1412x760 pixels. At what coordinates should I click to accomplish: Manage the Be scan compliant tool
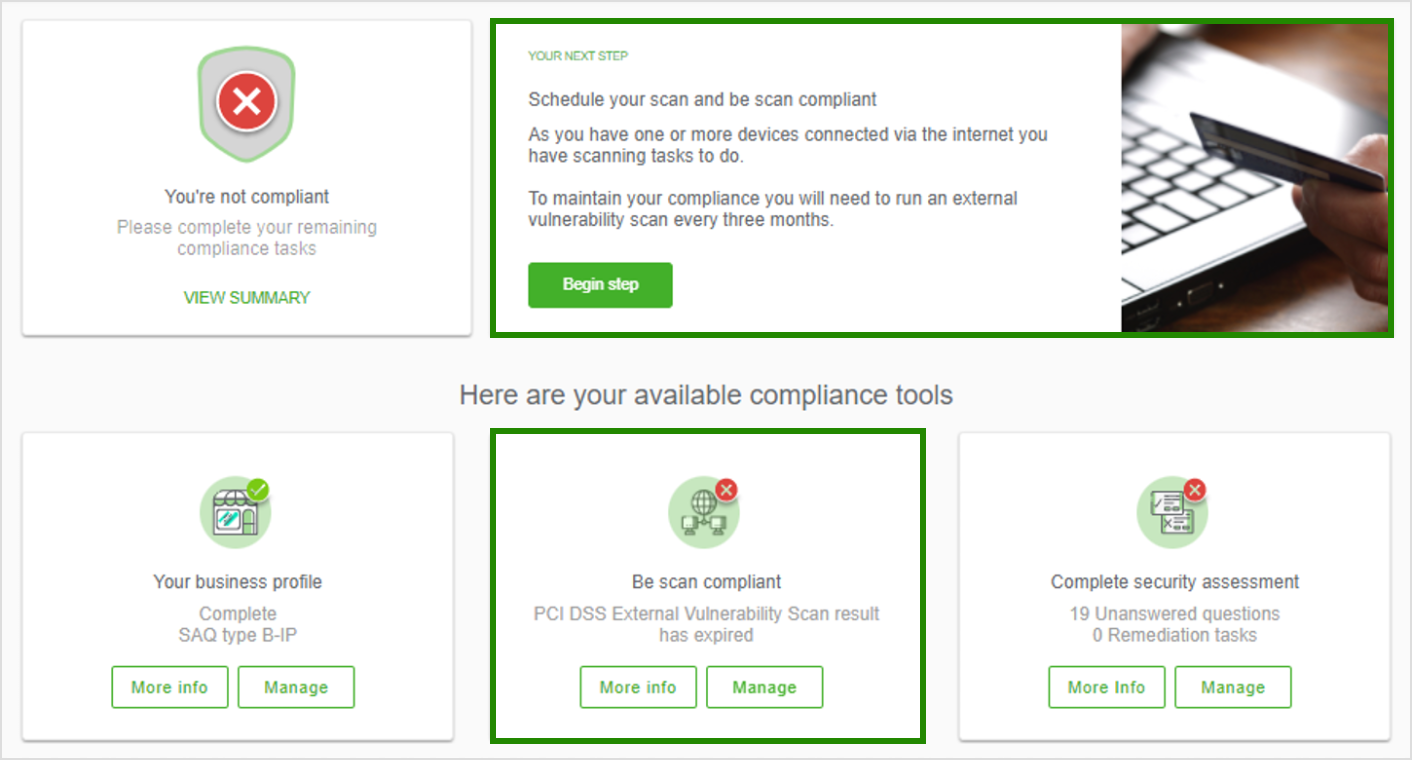coord(765,687)
